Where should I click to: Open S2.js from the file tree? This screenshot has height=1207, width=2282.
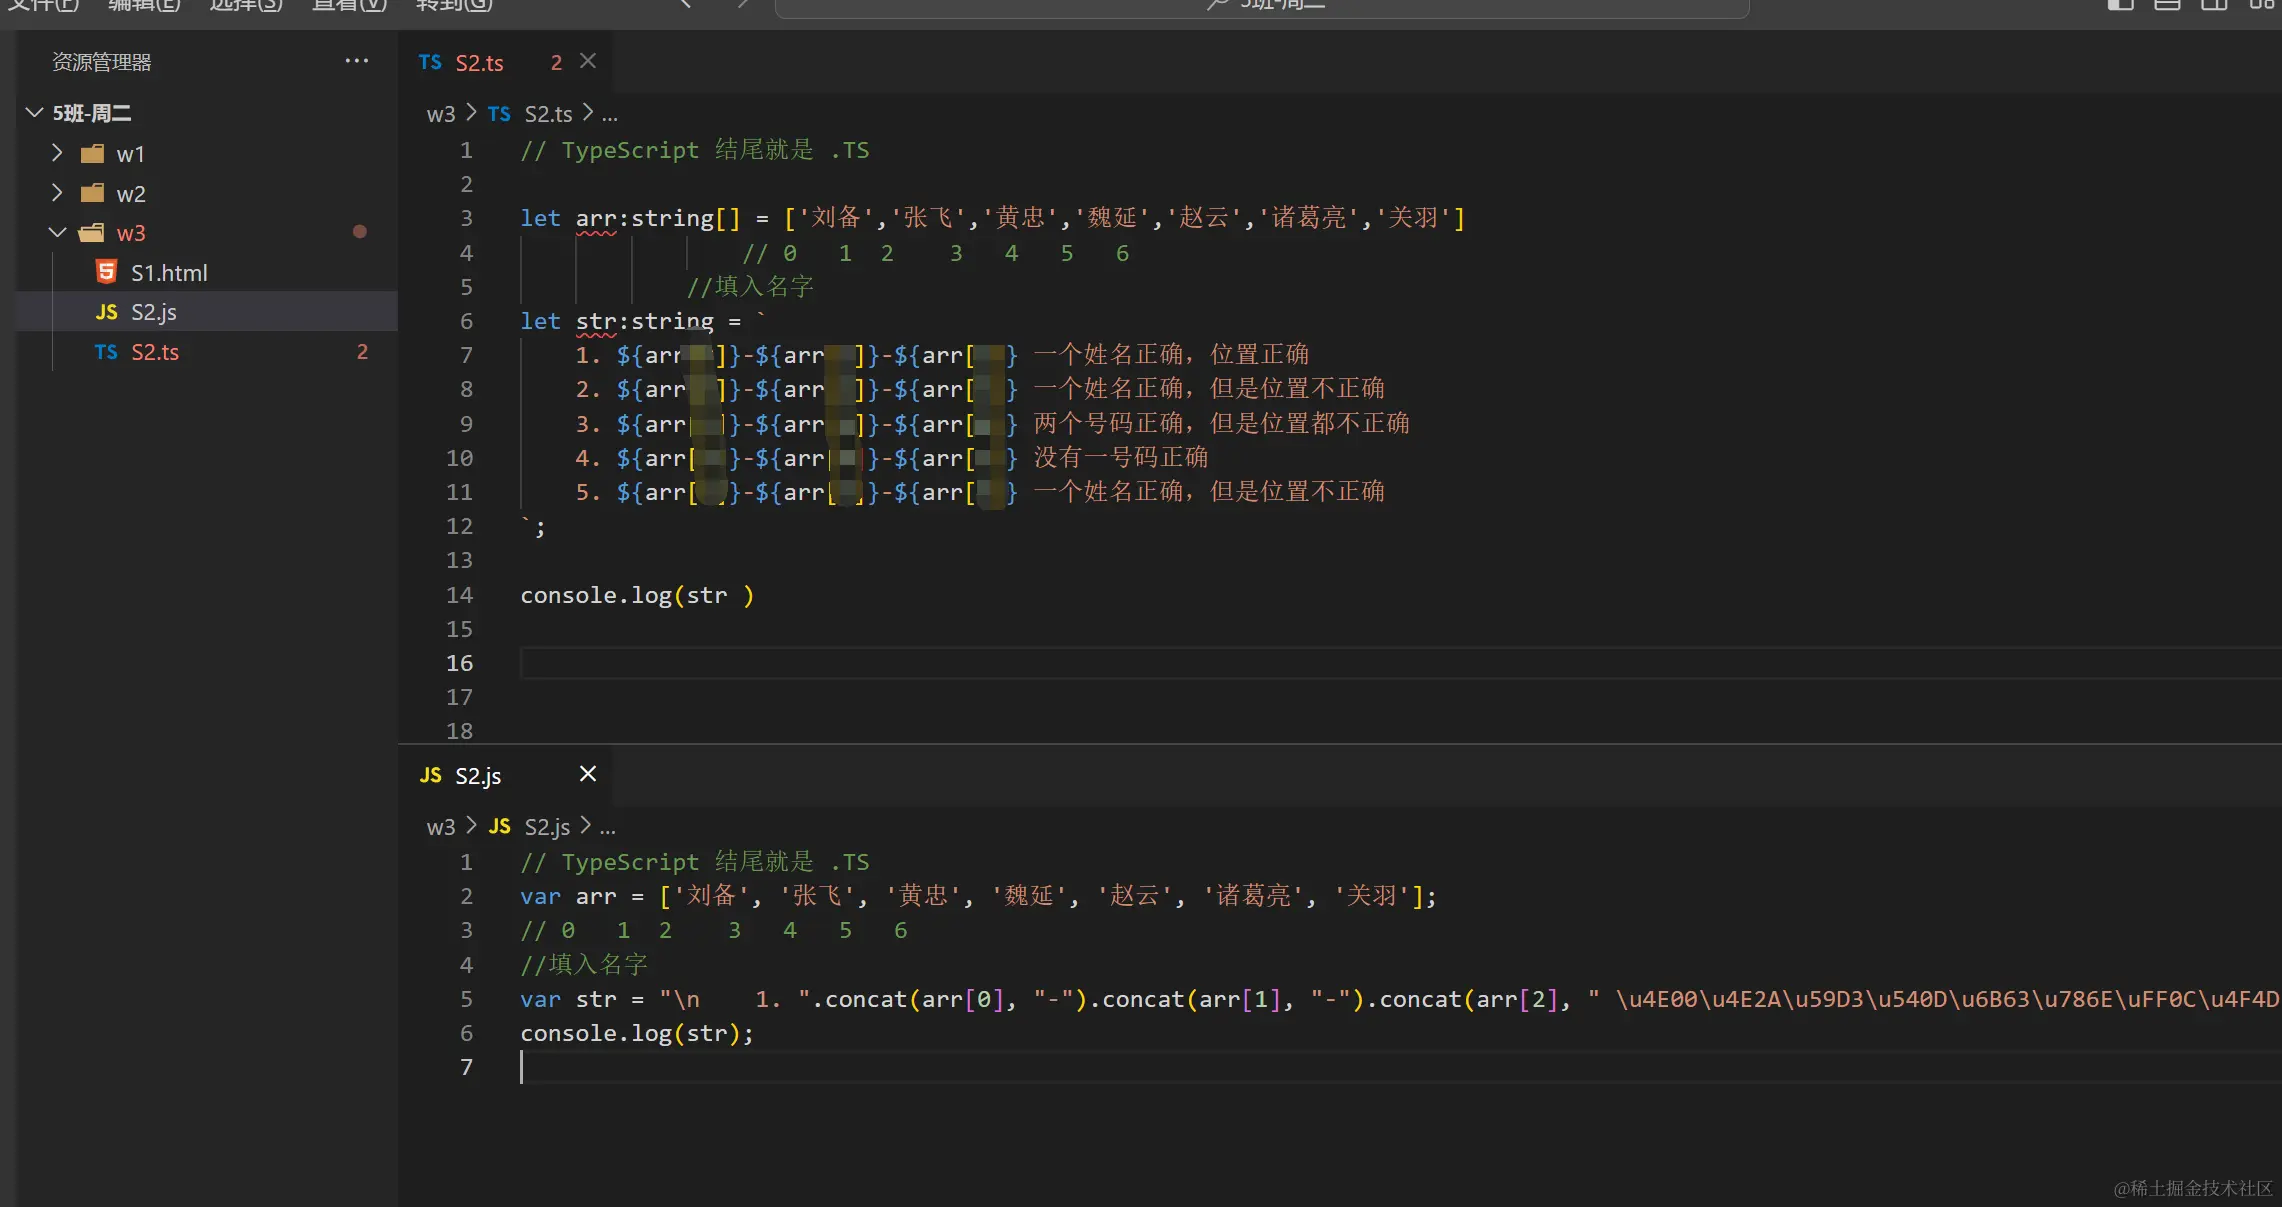(x=154, y=312)
